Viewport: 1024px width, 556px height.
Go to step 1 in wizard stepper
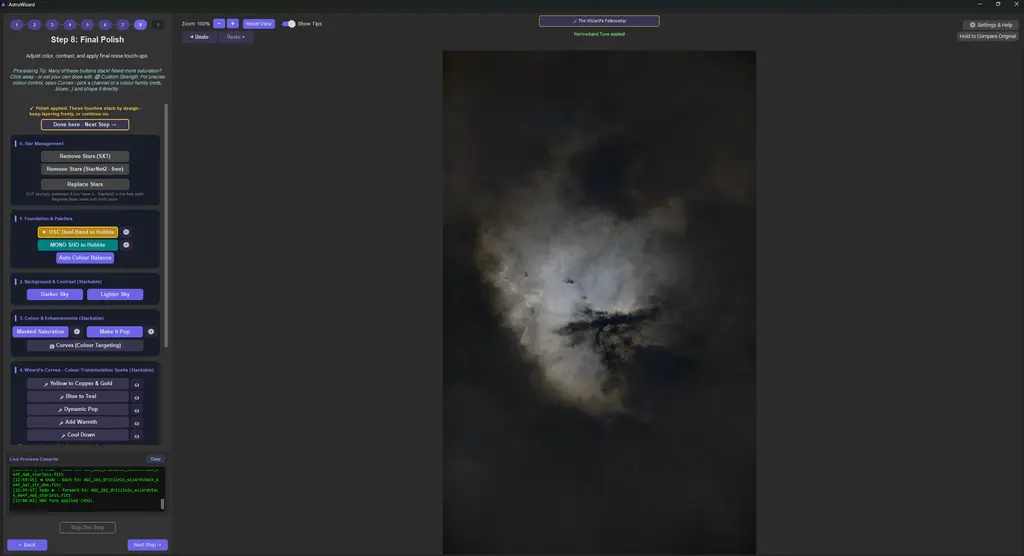pos(16,25)
